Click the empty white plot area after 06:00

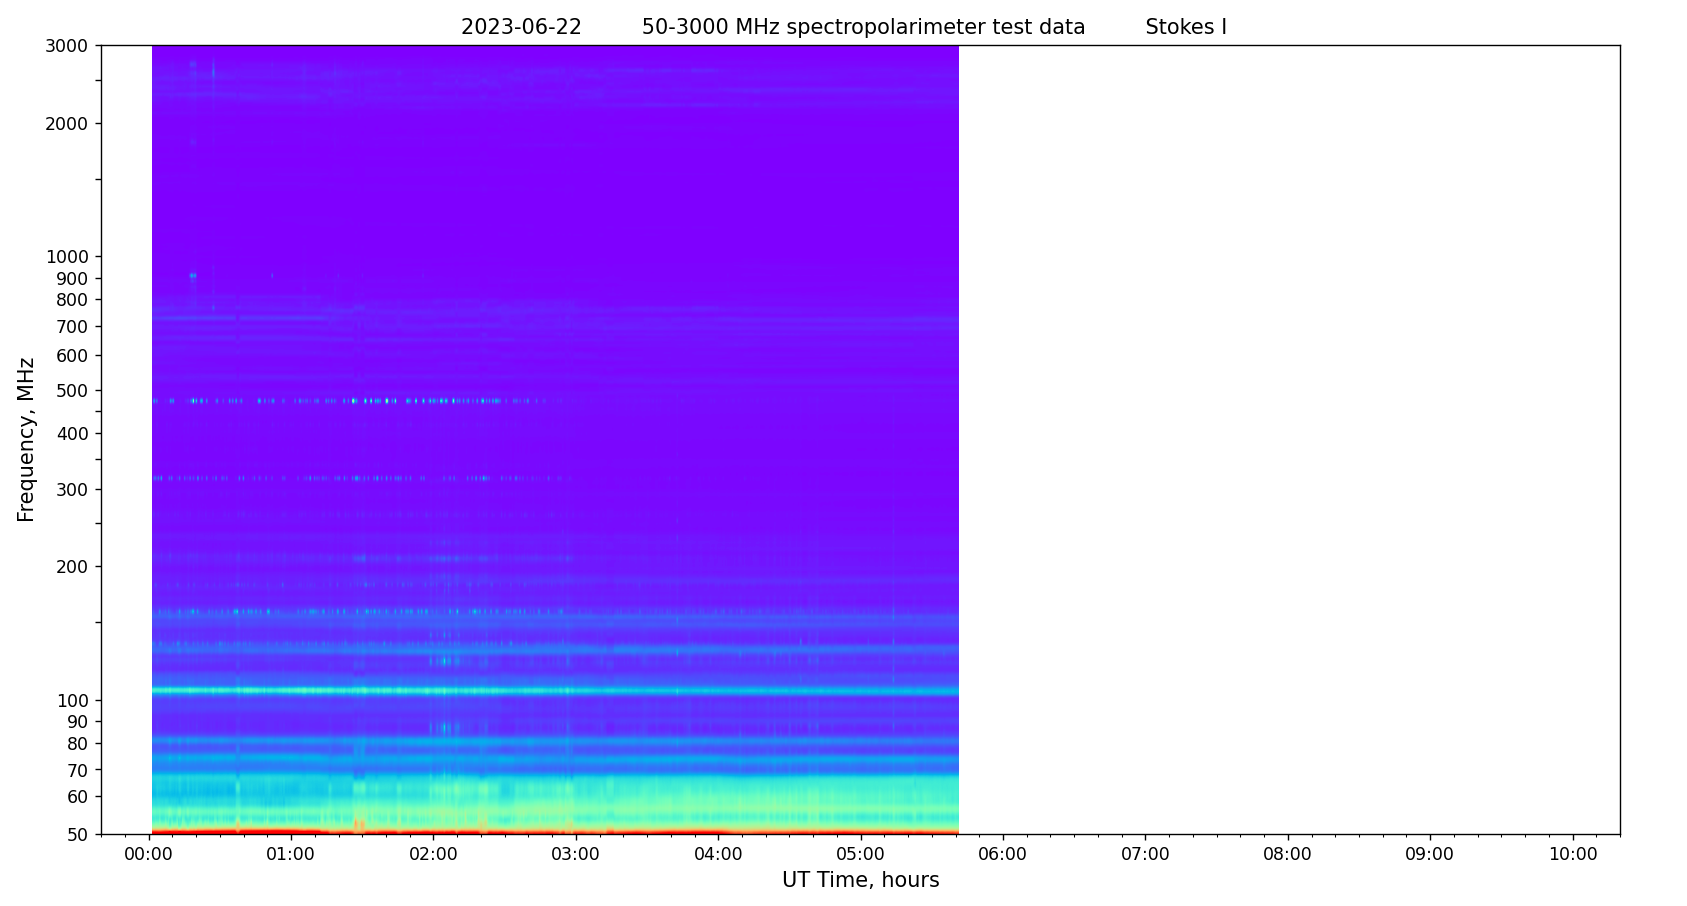[x=1290, y=440]
